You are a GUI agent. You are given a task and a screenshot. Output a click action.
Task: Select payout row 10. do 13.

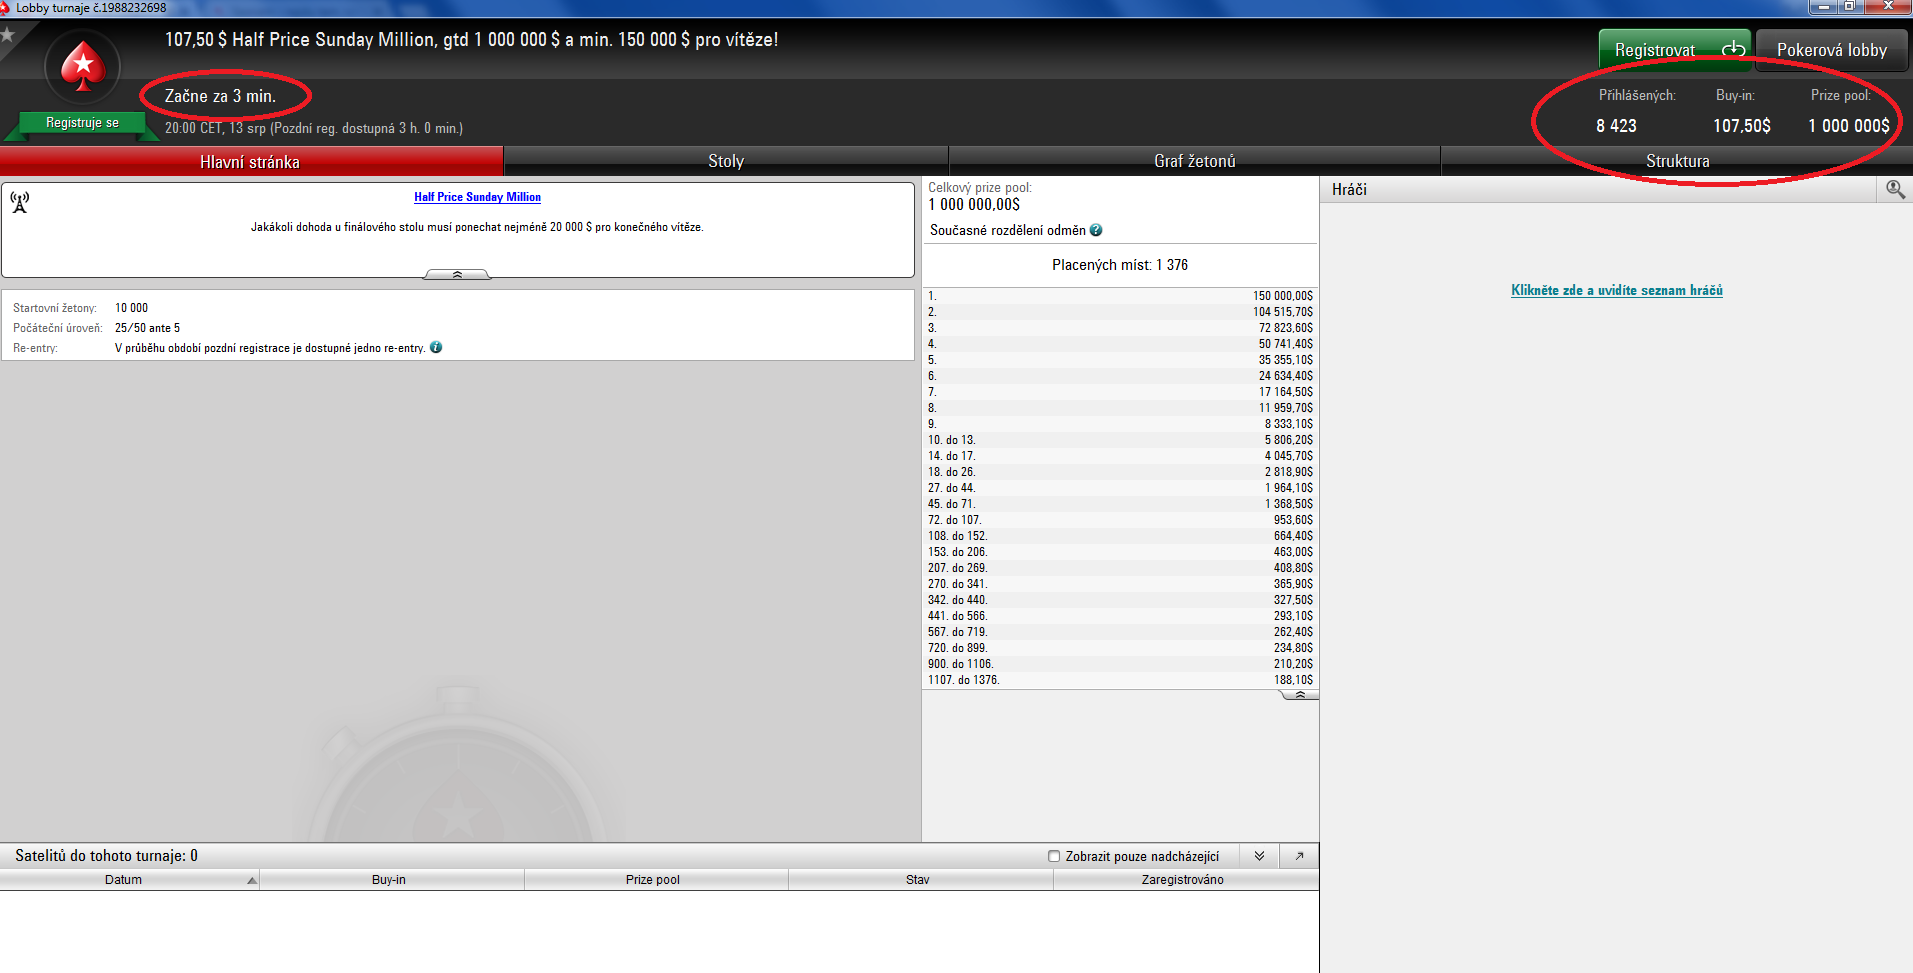(1120, 440)
